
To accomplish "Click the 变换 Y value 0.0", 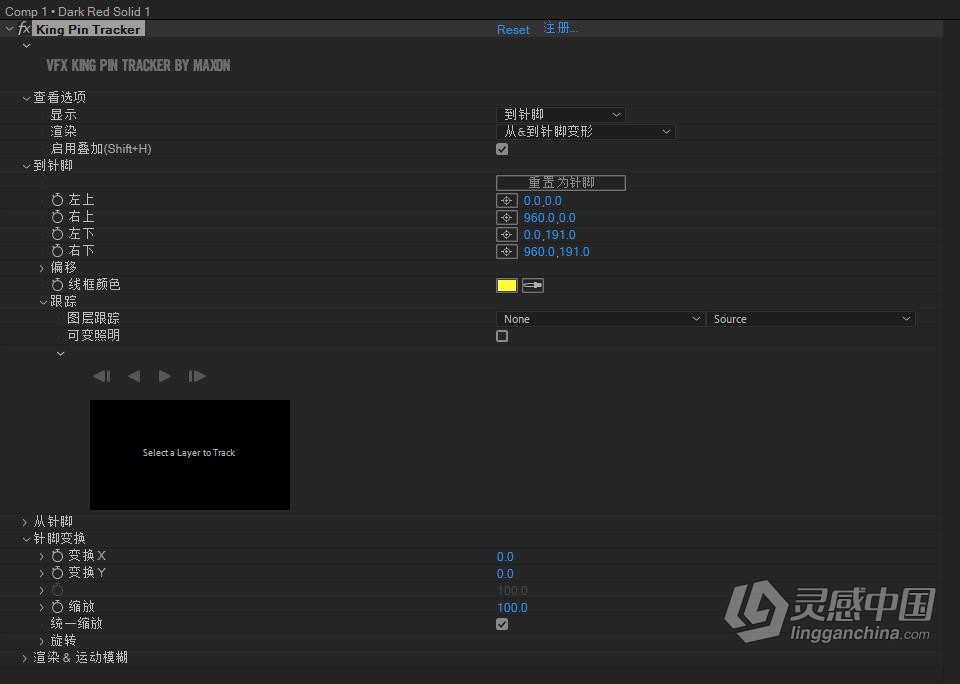I will coord(505,574).
